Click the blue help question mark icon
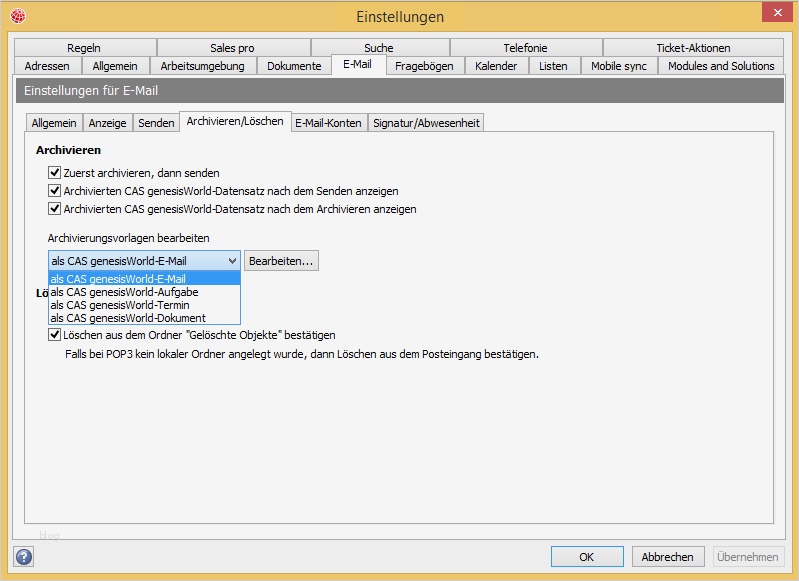 click(24, 557)
